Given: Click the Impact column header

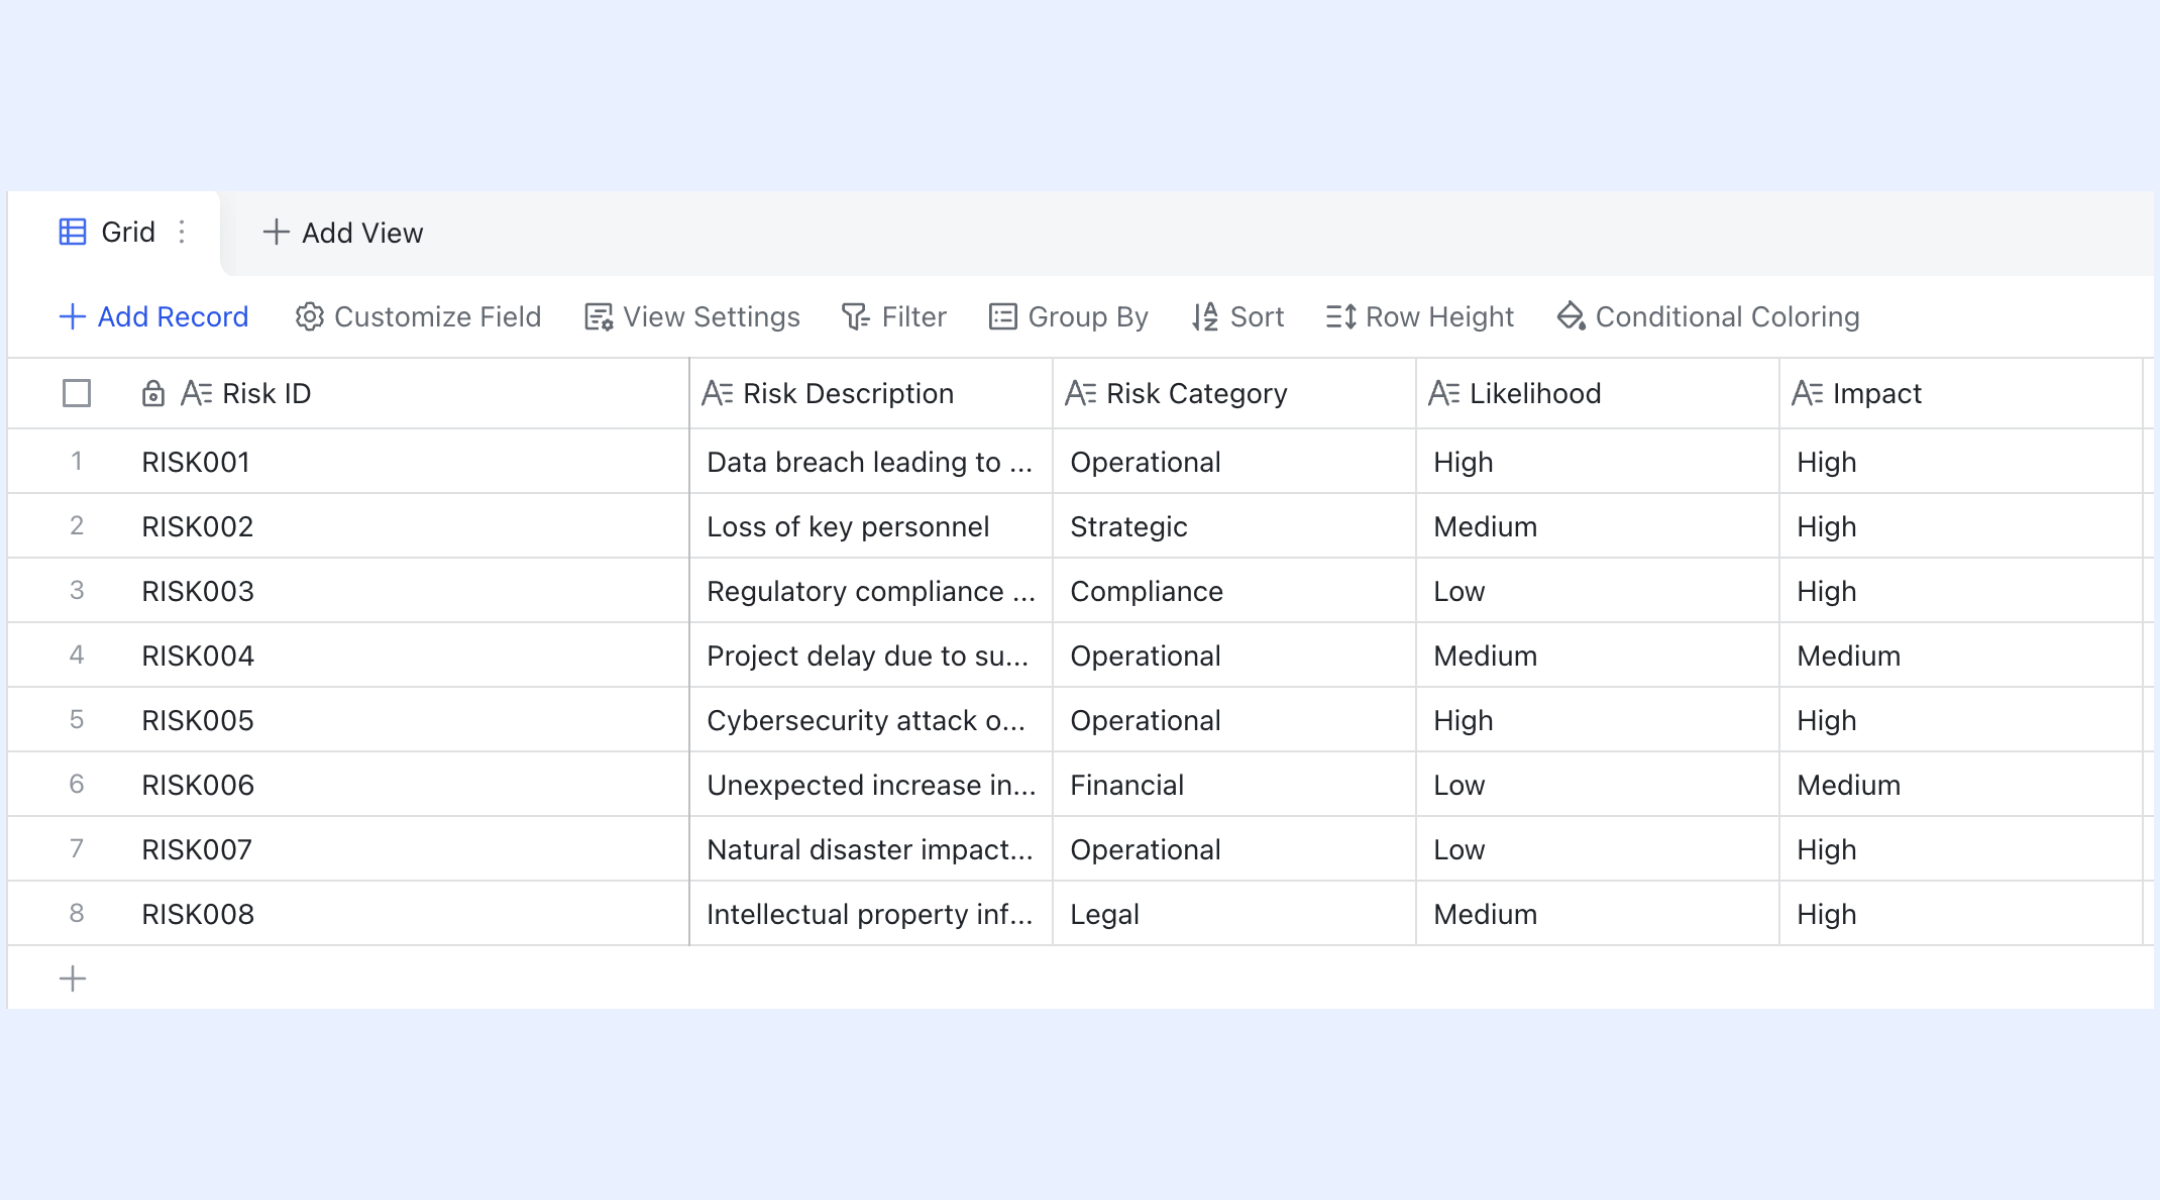Looking at the screenshot, I should (x=1960, y=393).
